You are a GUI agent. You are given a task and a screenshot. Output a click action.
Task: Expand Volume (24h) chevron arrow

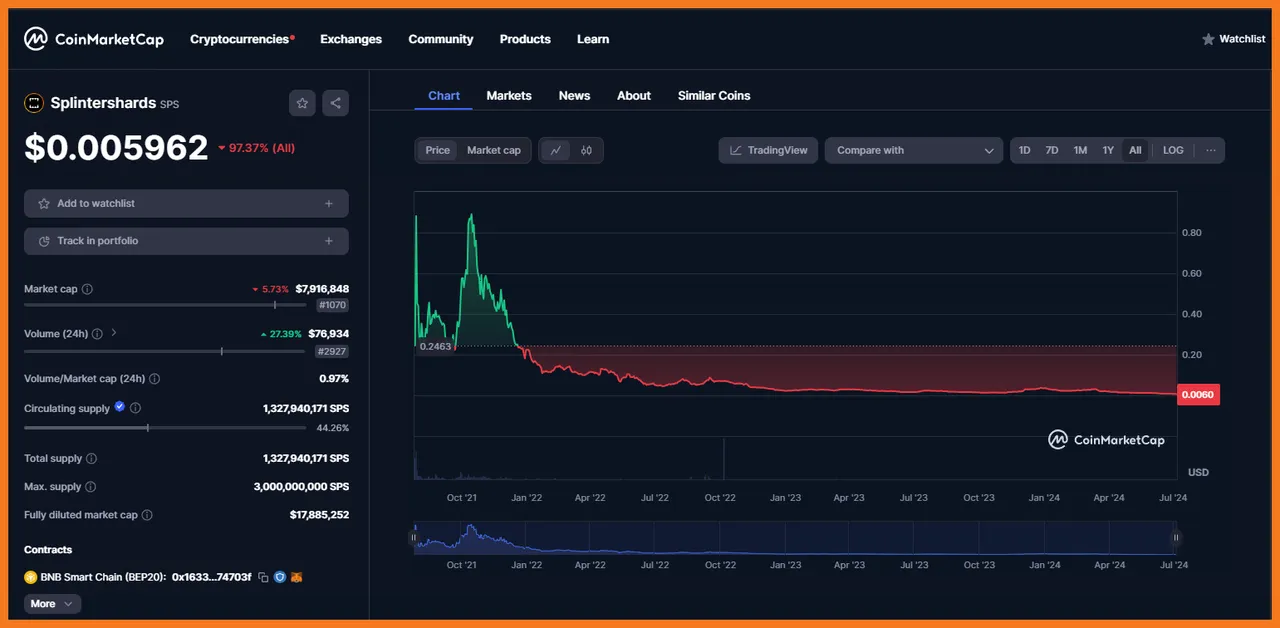click(x=114, y=333)
